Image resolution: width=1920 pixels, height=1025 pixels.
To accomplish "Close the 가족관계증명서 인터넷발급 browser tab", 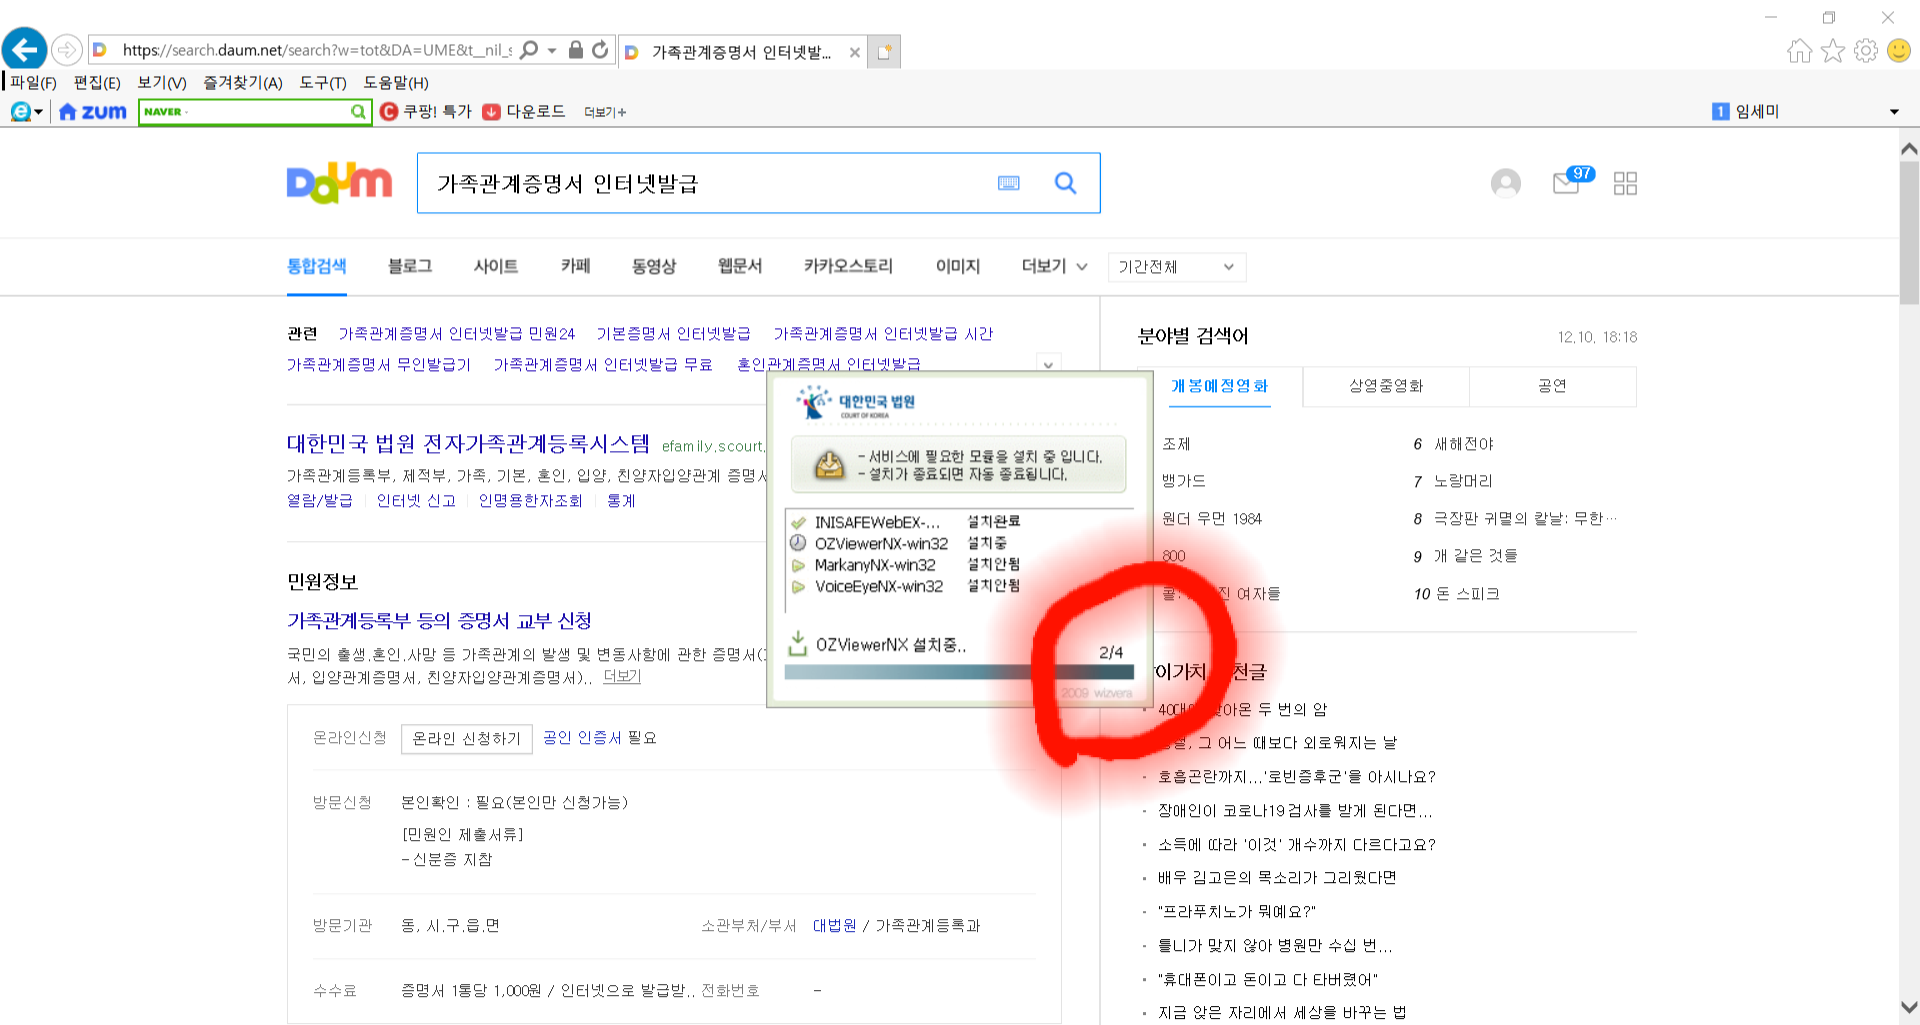I will pyautogui.click(x=854, y=53).
